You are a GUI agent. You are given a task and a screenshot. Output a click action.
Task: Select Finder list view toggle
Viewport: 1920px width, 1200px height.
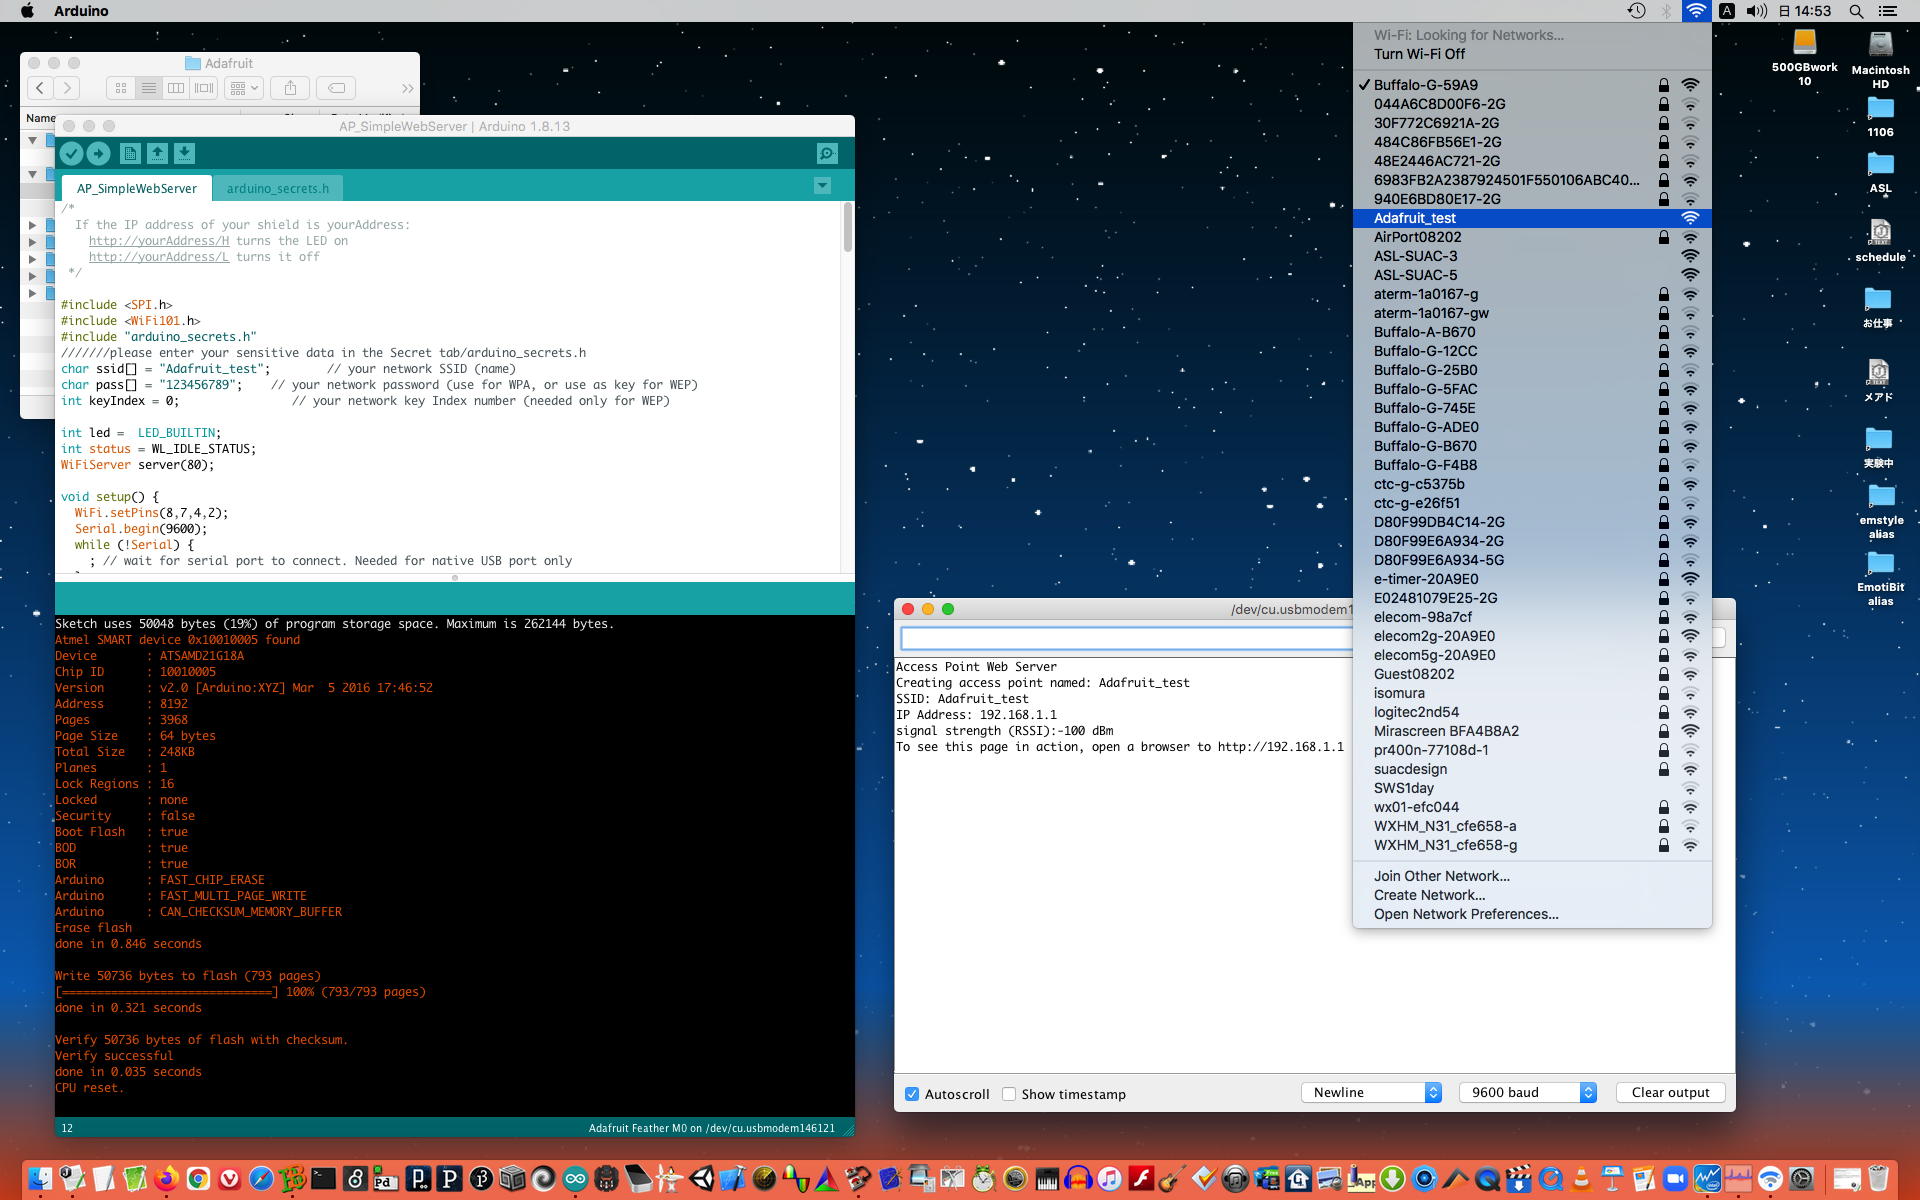pos(148,88)
